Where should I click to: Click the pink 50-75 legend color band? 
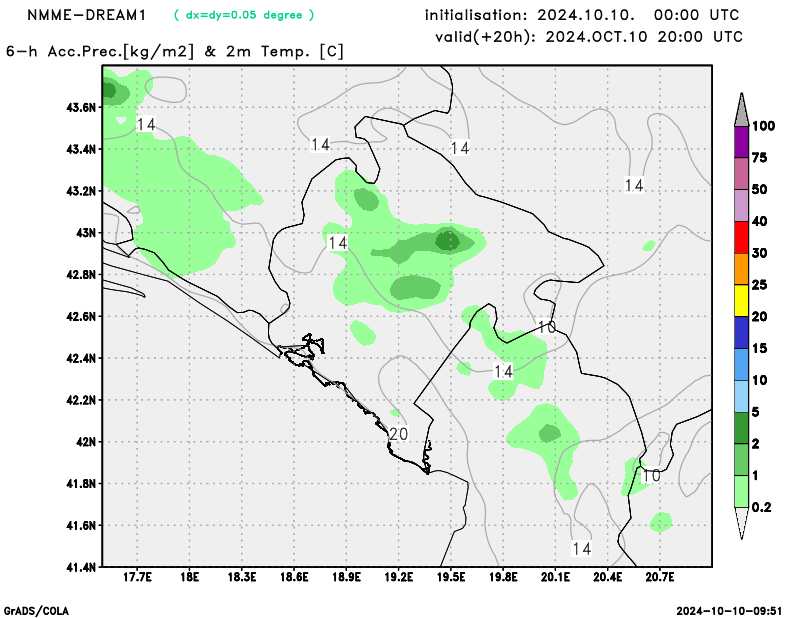[x=741, y=174]
